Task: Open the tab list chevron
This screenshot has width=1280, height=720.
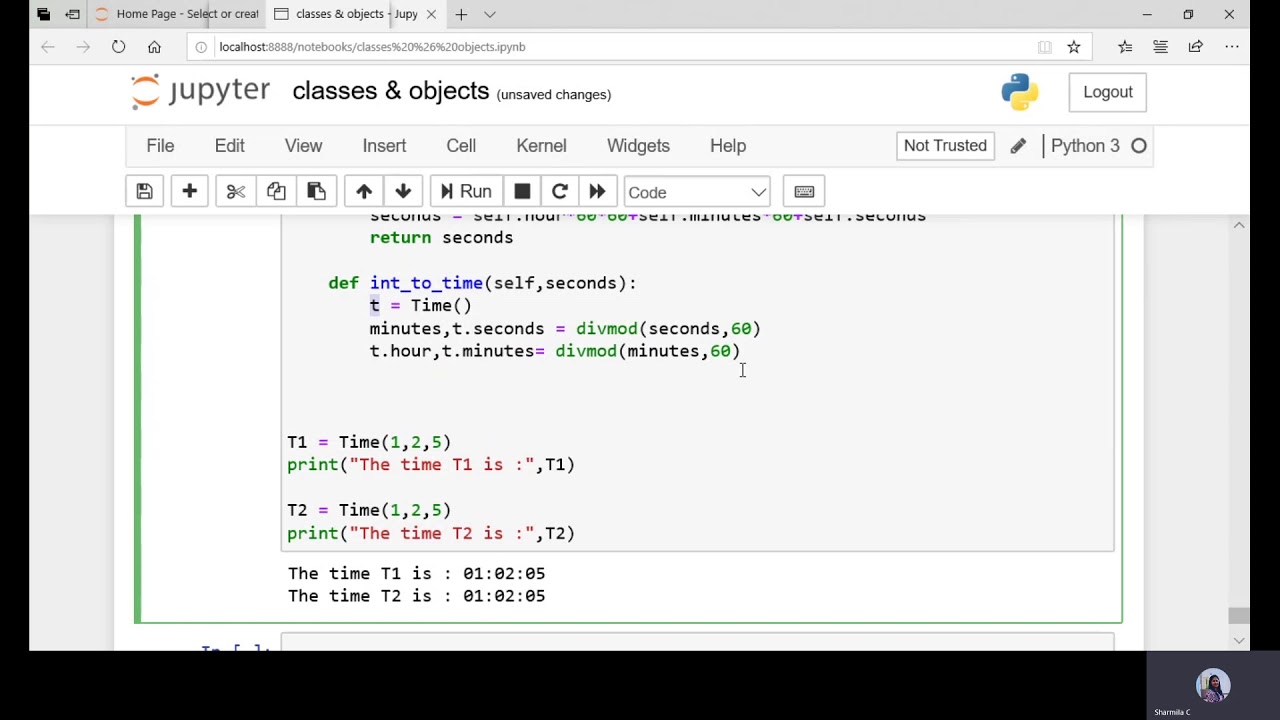Action: coord(490,14)
